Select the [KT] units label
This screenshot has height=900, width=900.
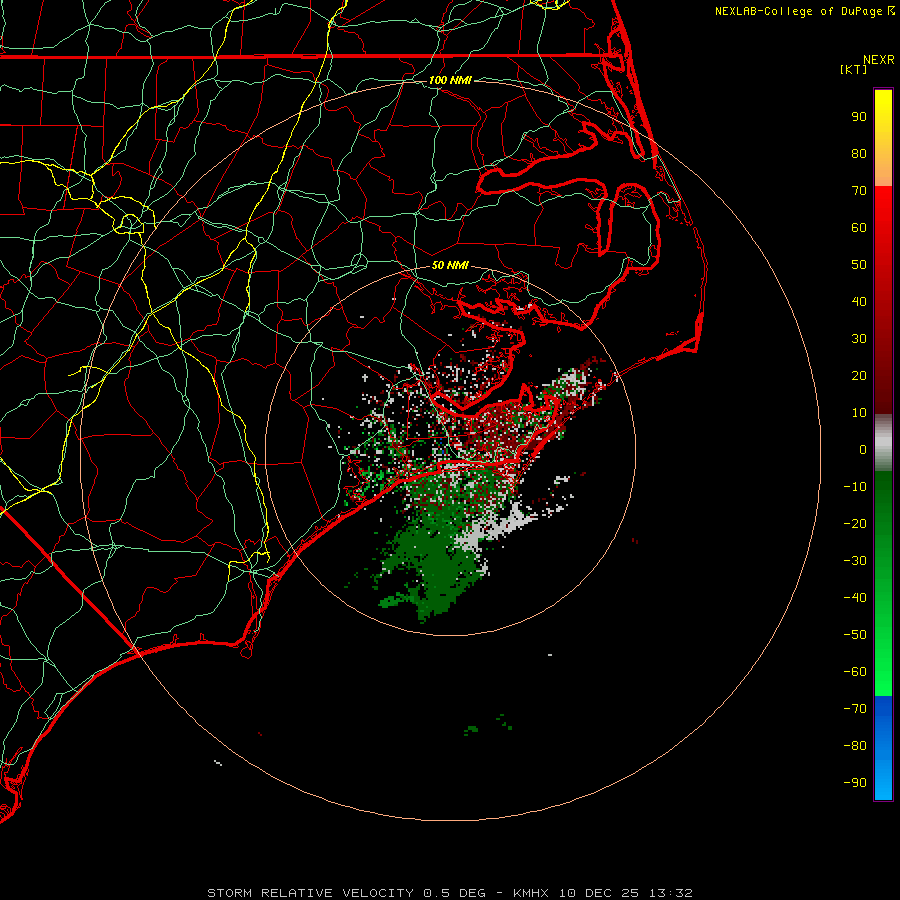pyautogui.click(x=853, y=69)
